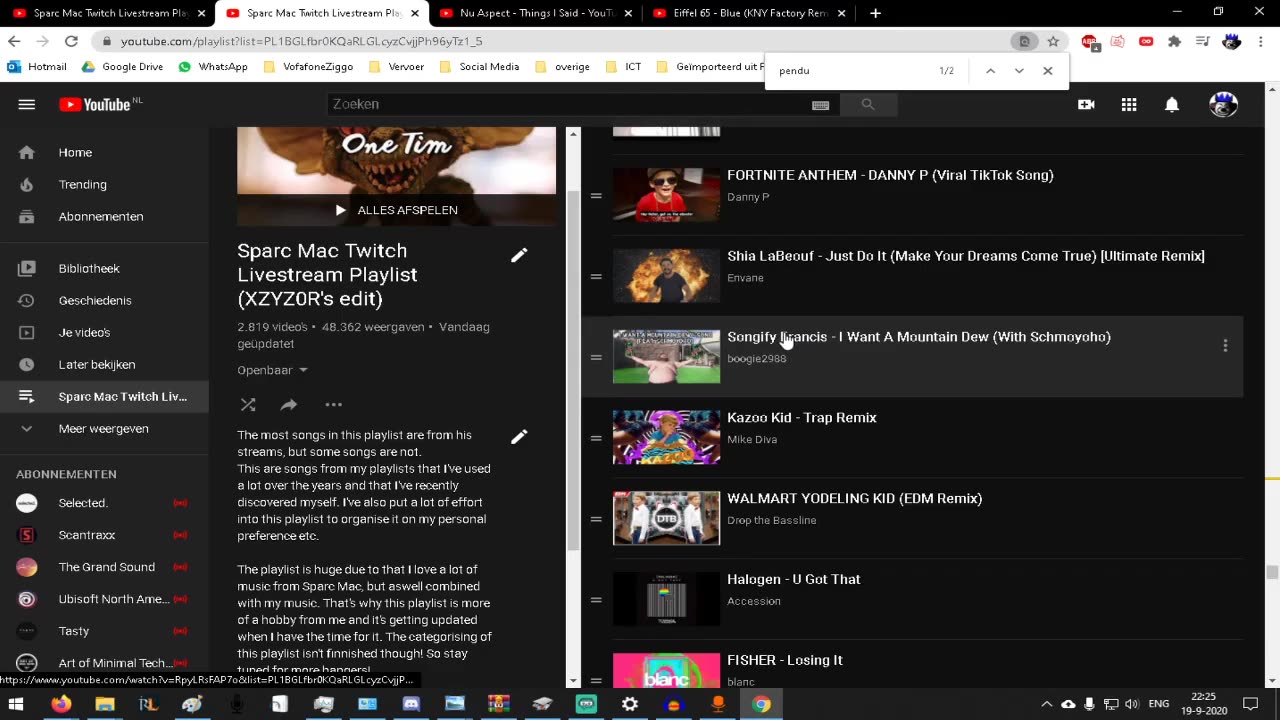Edit the playlist description with pencil icon
This screenshot has height=720, width=1280.
(519, 437)
